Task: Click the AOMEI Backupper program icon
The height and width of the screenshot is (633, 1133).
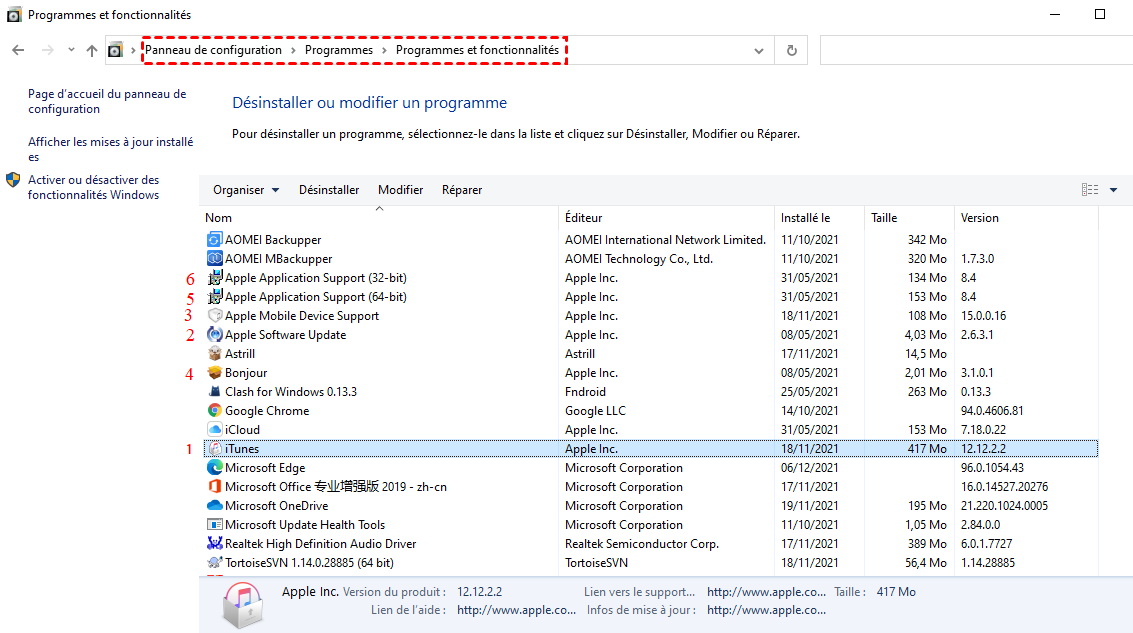Action: 215,239
